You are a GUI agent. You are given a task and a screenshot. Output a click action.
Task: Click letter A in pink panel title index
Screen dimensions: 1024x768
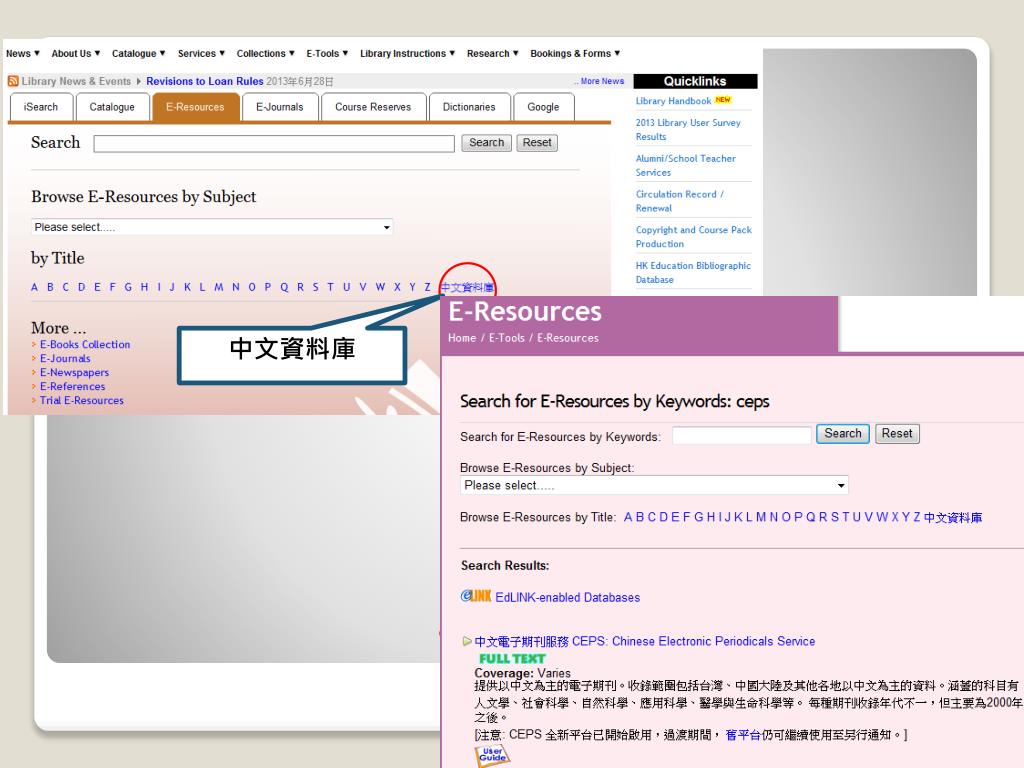pyautogui.click(x=628, y=517)
